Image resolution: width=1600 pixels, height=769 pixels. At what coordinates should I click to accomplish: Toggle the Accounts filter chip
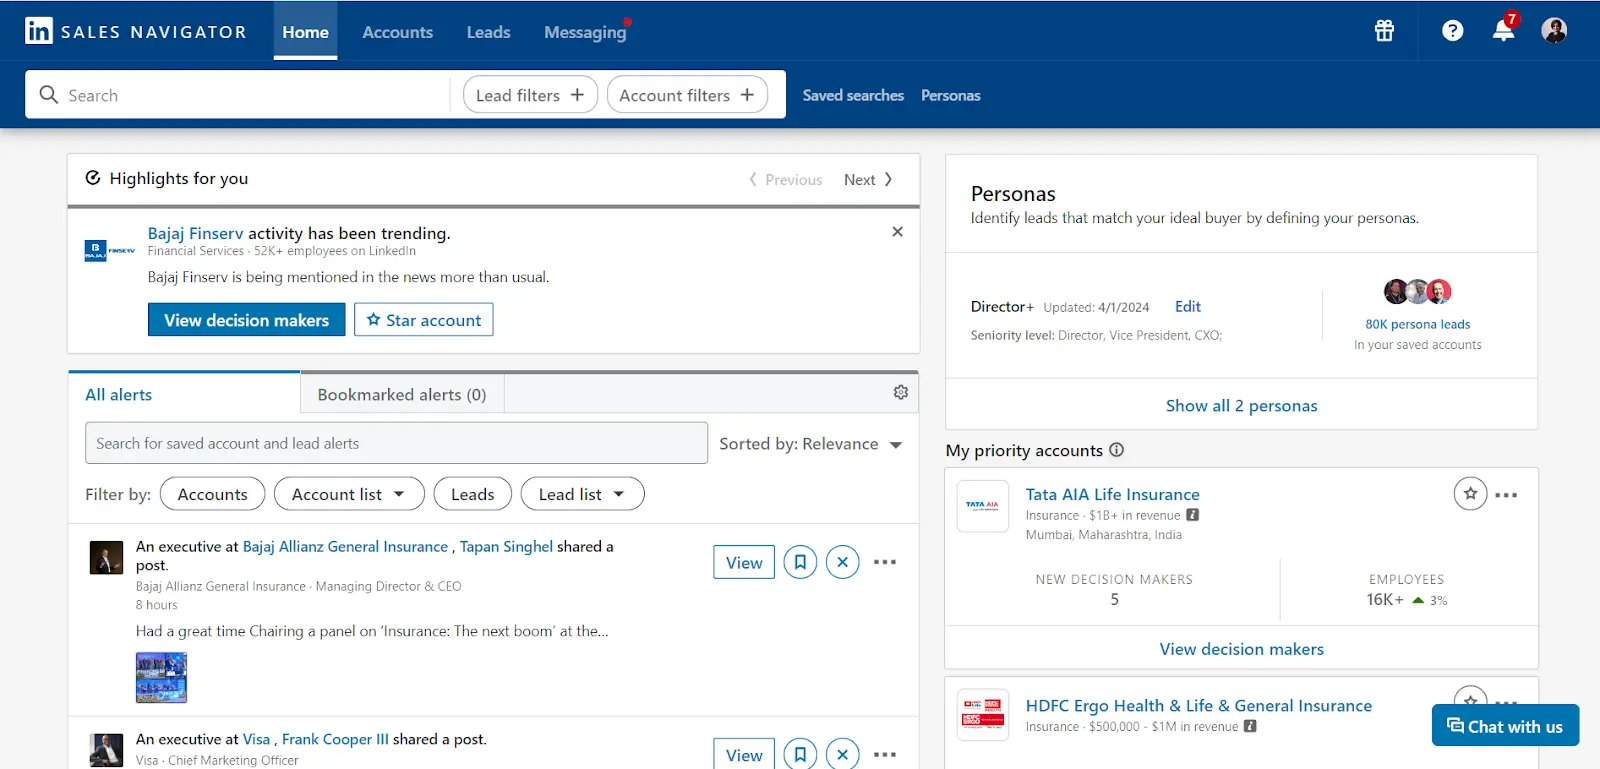pyautogui.click(x=212, y=494)
